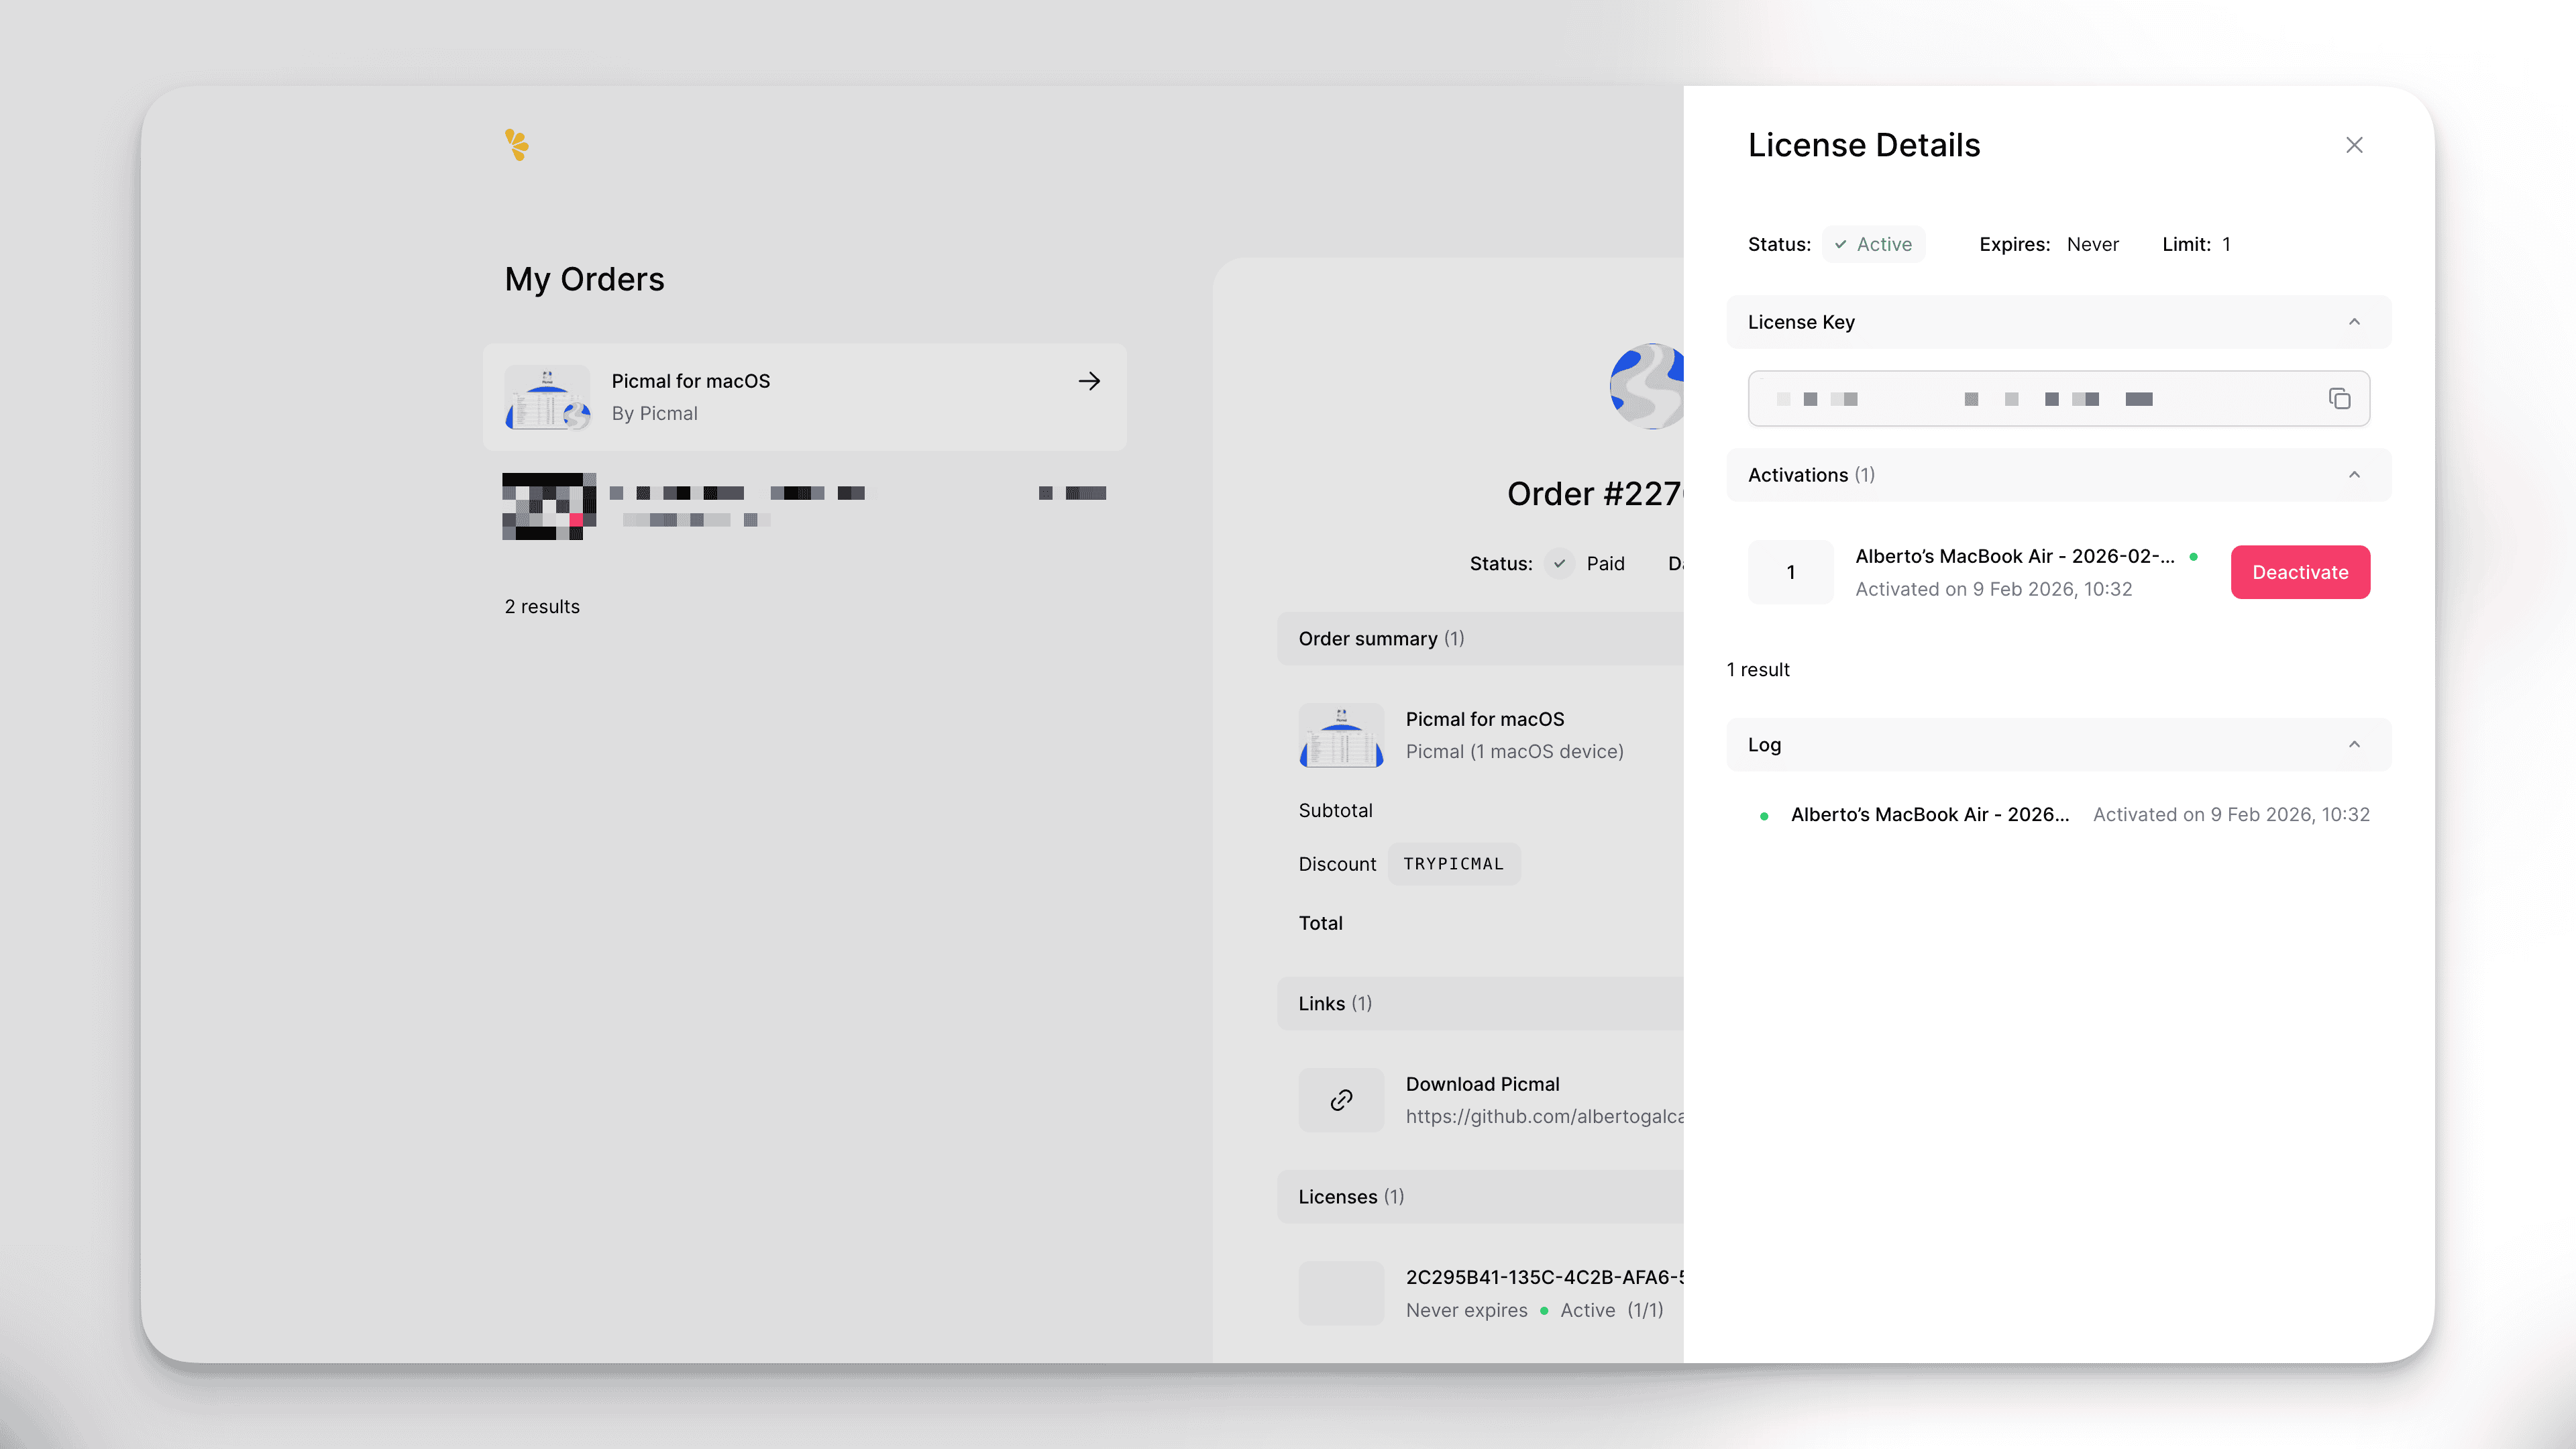Click the yellow logo in the header
The height and width of the screenshot is (1449, 2576).
[516, 145]
